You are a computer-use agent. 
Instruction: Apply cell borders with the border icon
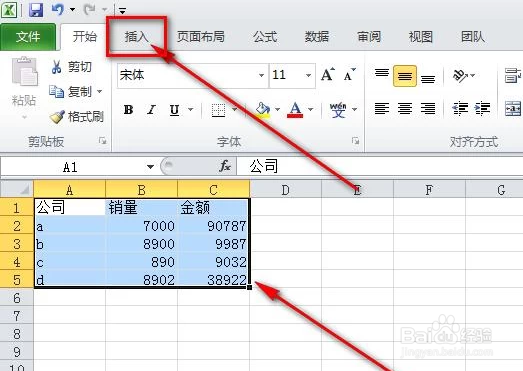tap(218, 110)
